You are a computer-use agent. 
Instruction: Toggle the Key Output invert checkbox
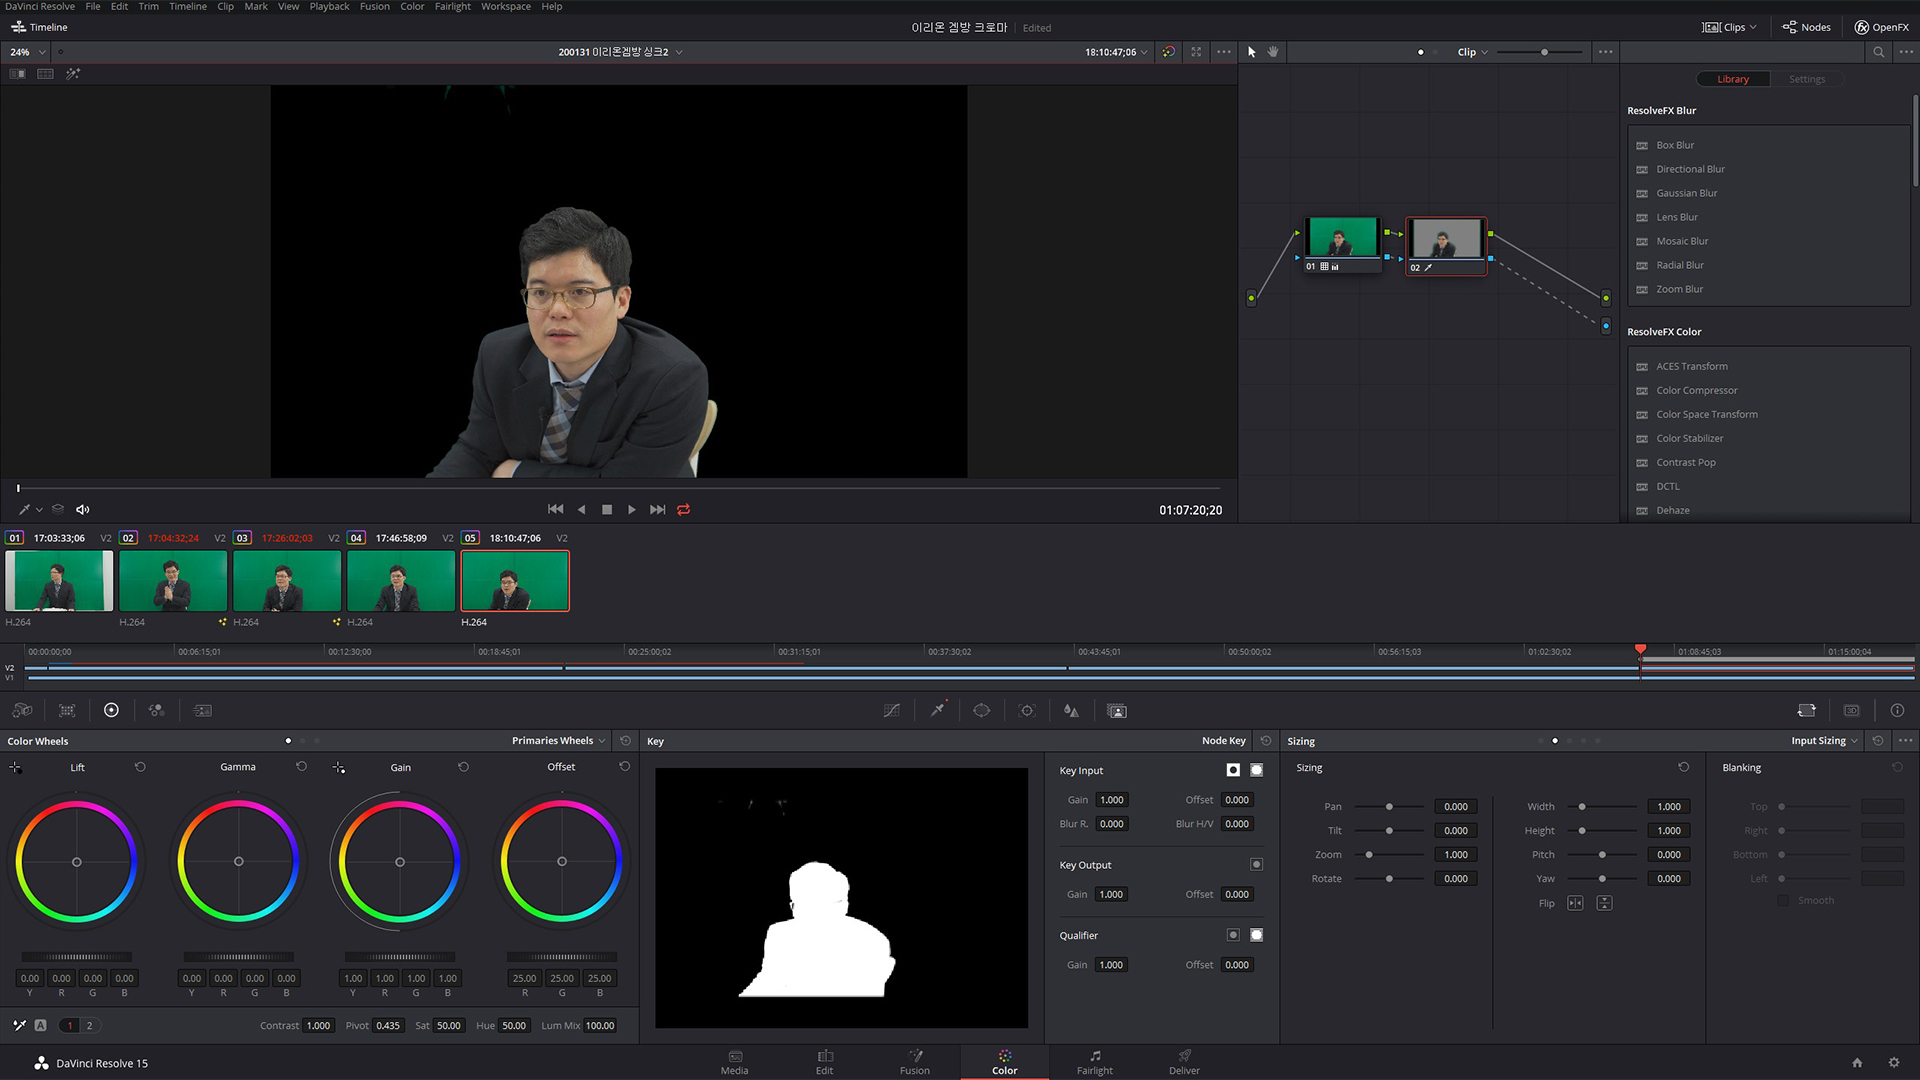pos(1256,865)
